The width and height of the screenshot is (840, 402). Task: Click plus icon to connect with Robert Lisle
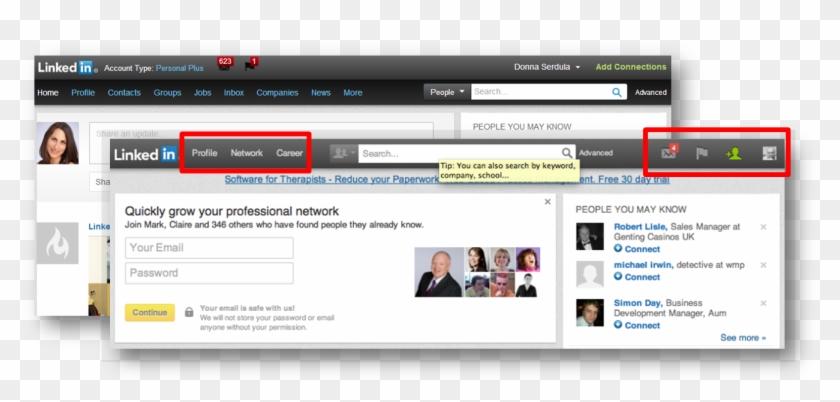pyautogui.click(x=618, y=249)
